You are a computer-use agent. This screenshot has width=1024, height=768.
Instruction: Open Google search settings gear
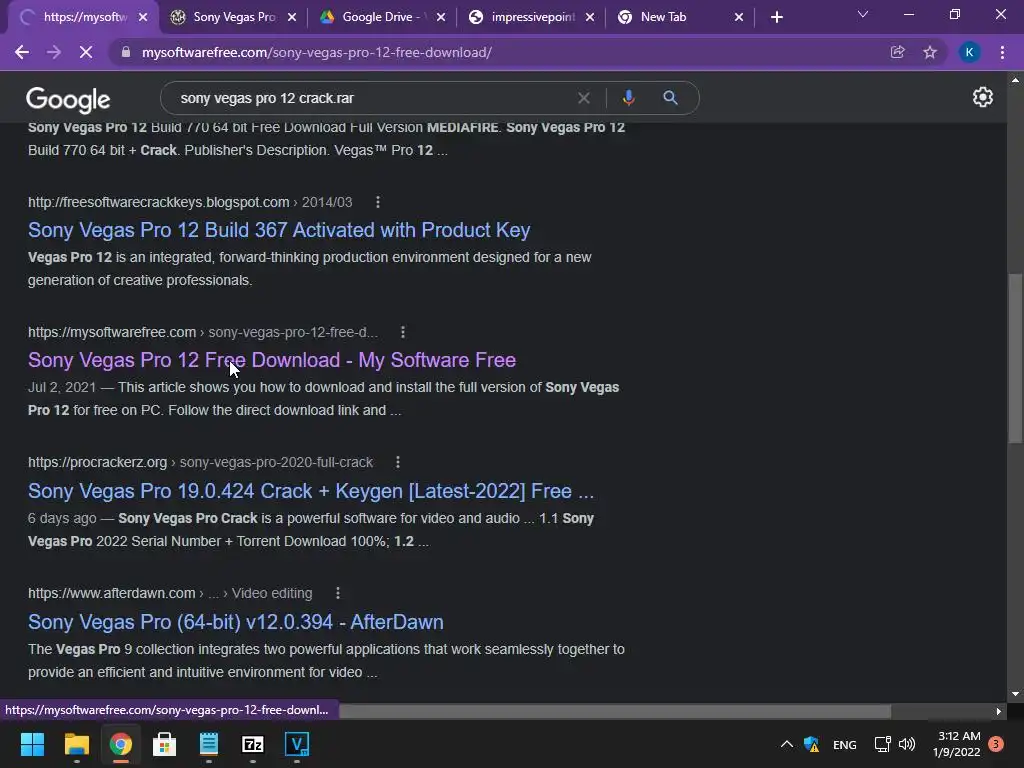pyautogui.click(x=983, y=97)
